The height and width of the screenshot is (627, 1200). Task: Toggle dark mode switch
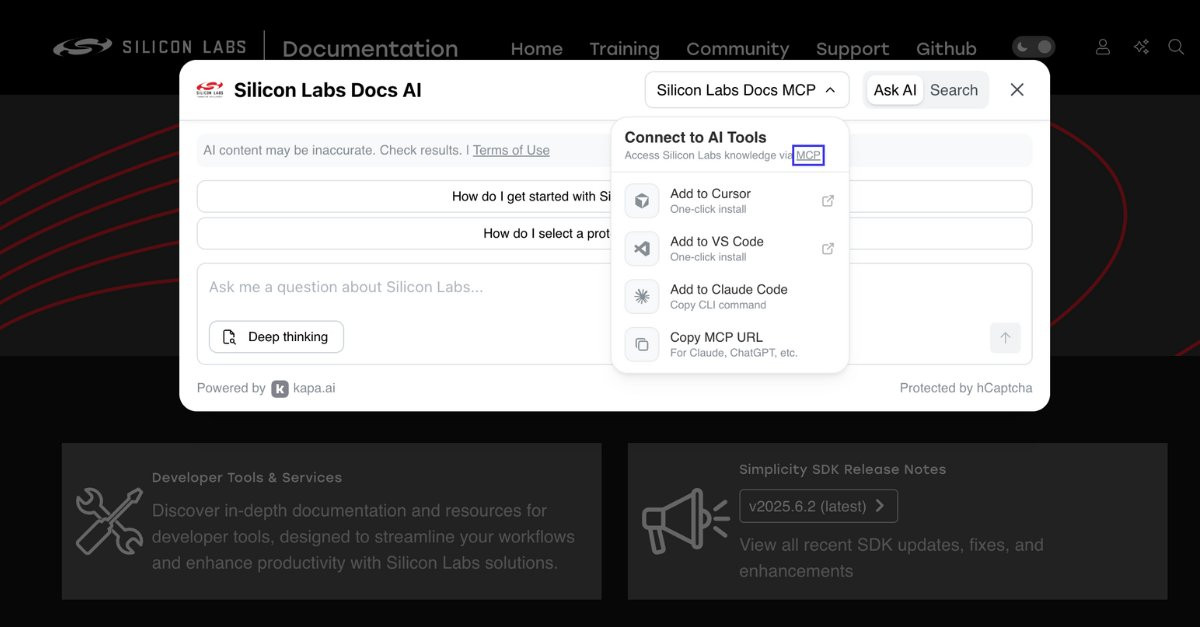click(x=1034, y=47)
